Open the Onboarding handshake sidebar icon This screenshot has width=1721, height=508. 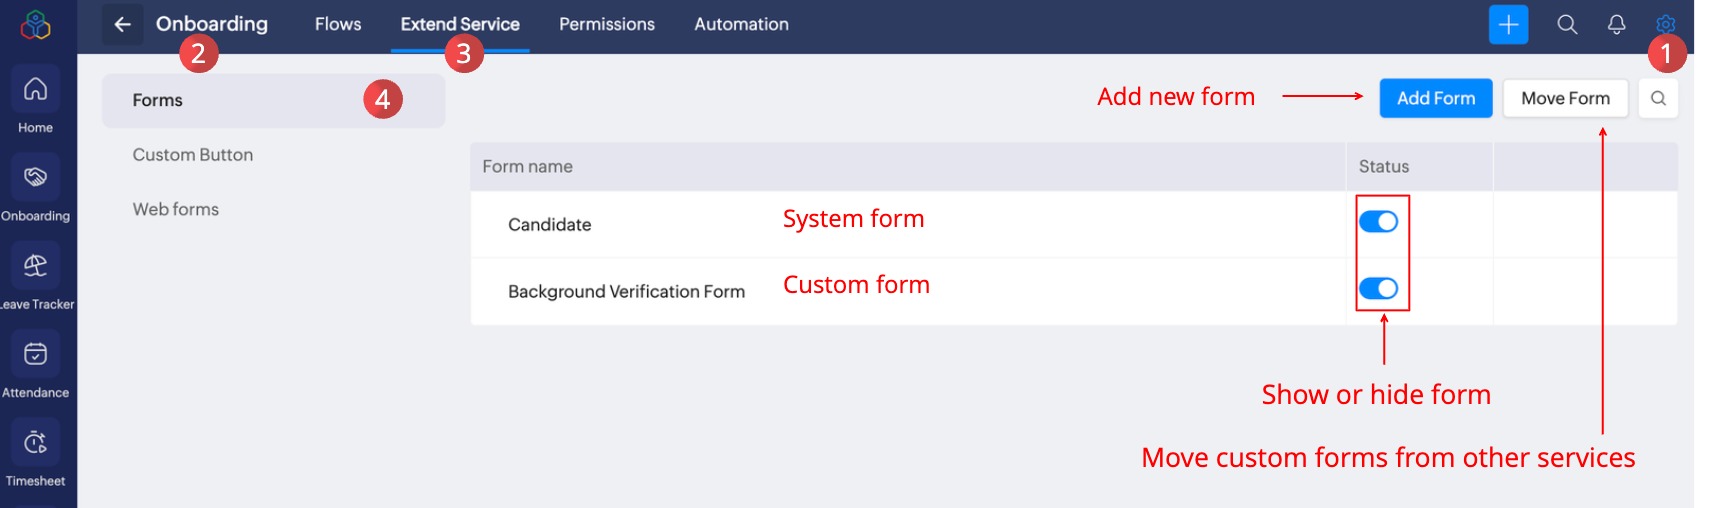click(x=36, y=178)
